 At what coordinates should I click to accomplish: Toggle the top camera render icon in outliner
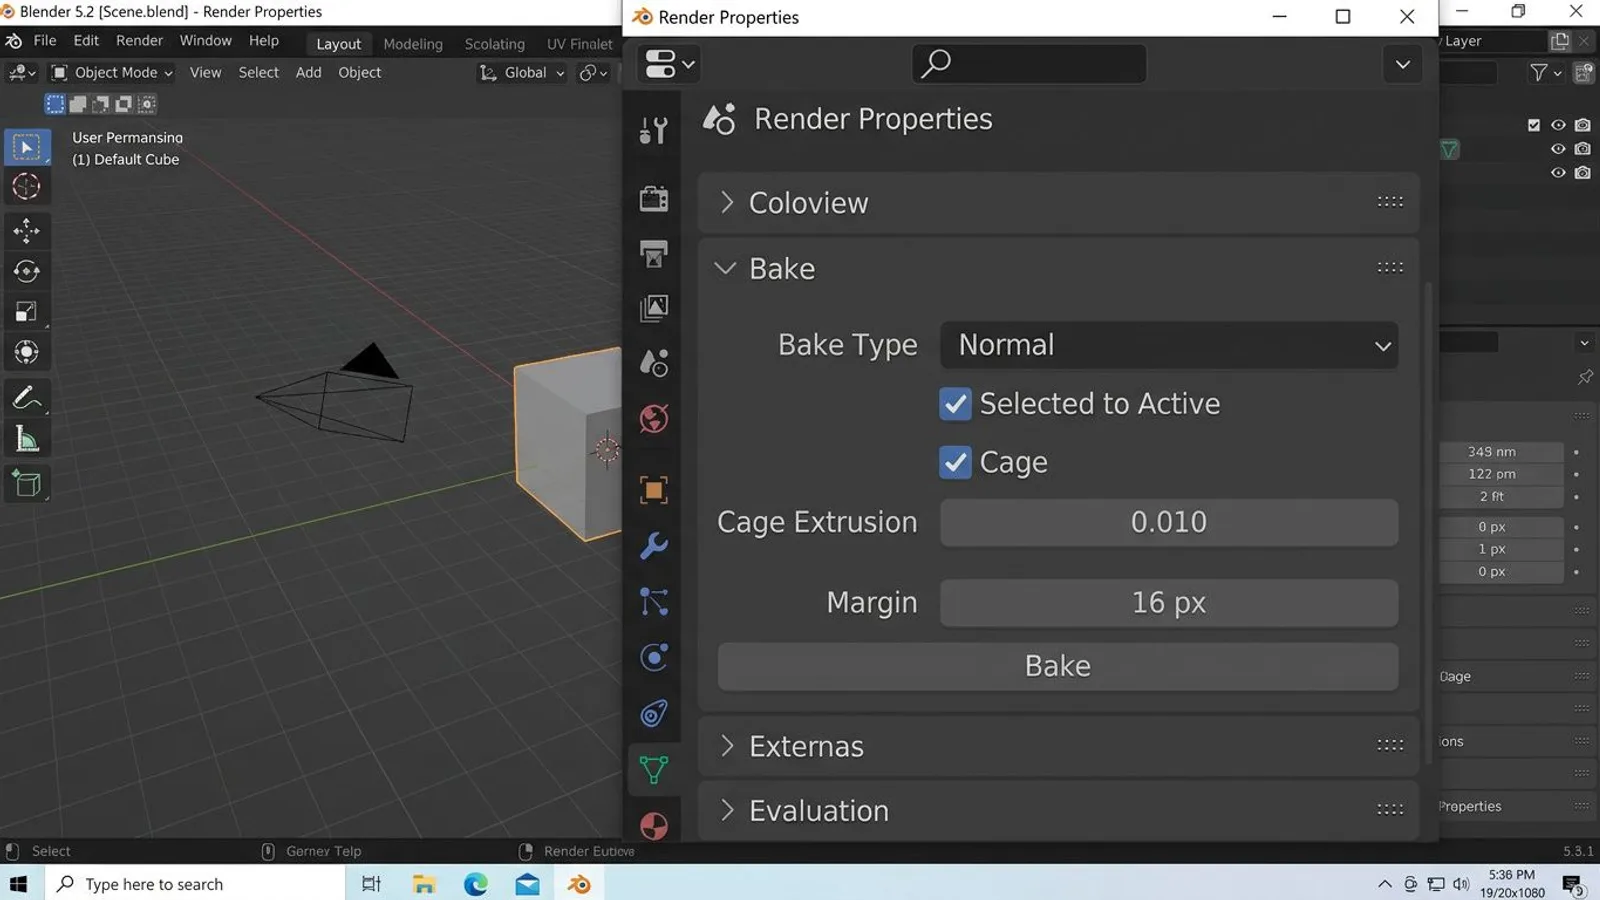tap(1582, 125)
